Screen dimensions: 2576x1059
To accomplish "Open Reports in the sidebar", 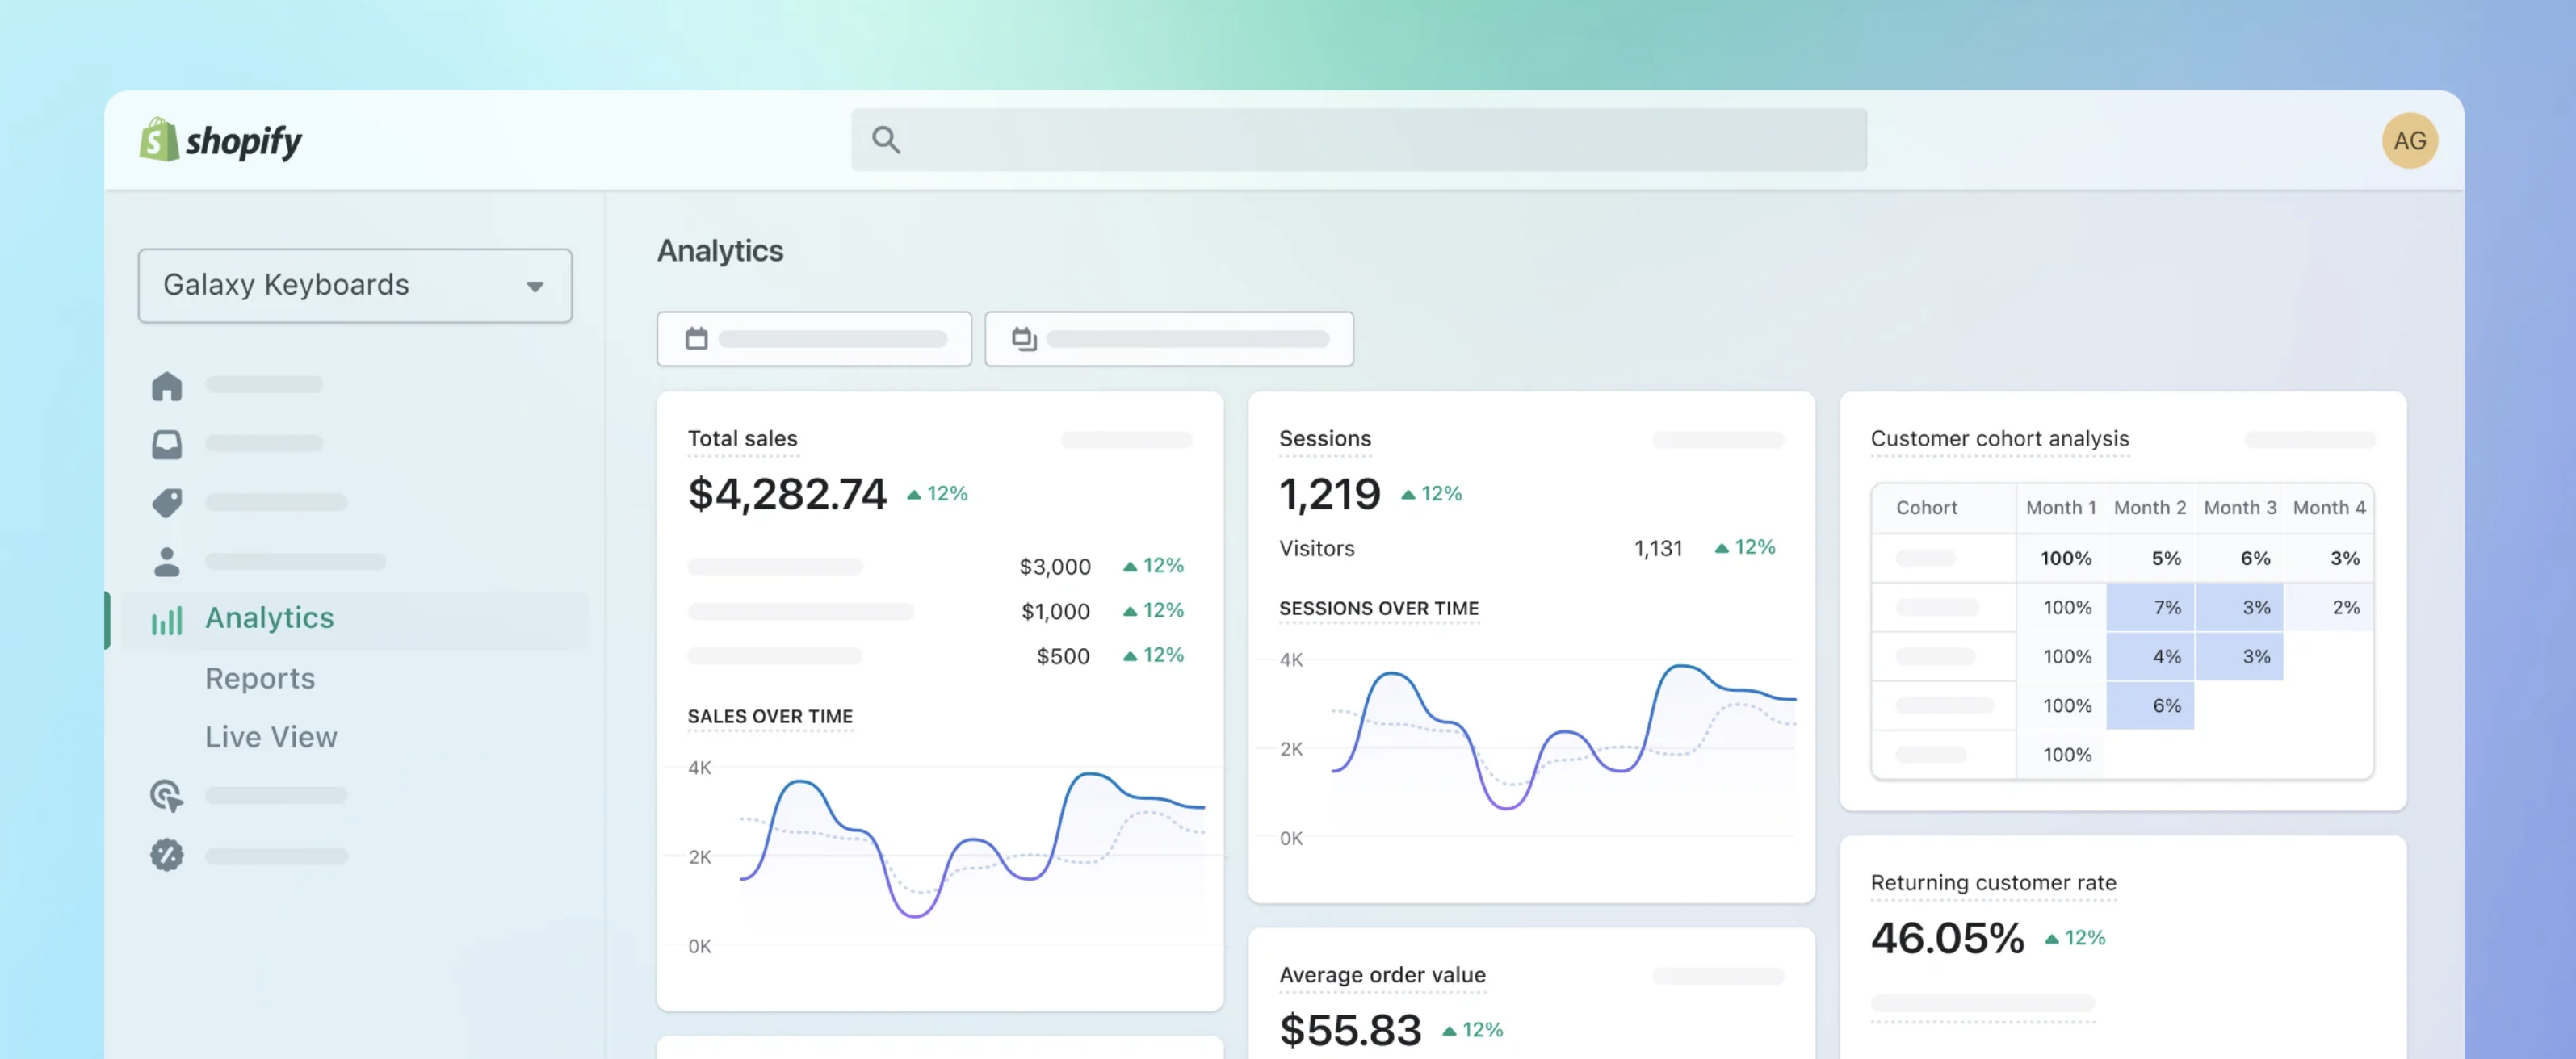I will click(x=260, y=678).
